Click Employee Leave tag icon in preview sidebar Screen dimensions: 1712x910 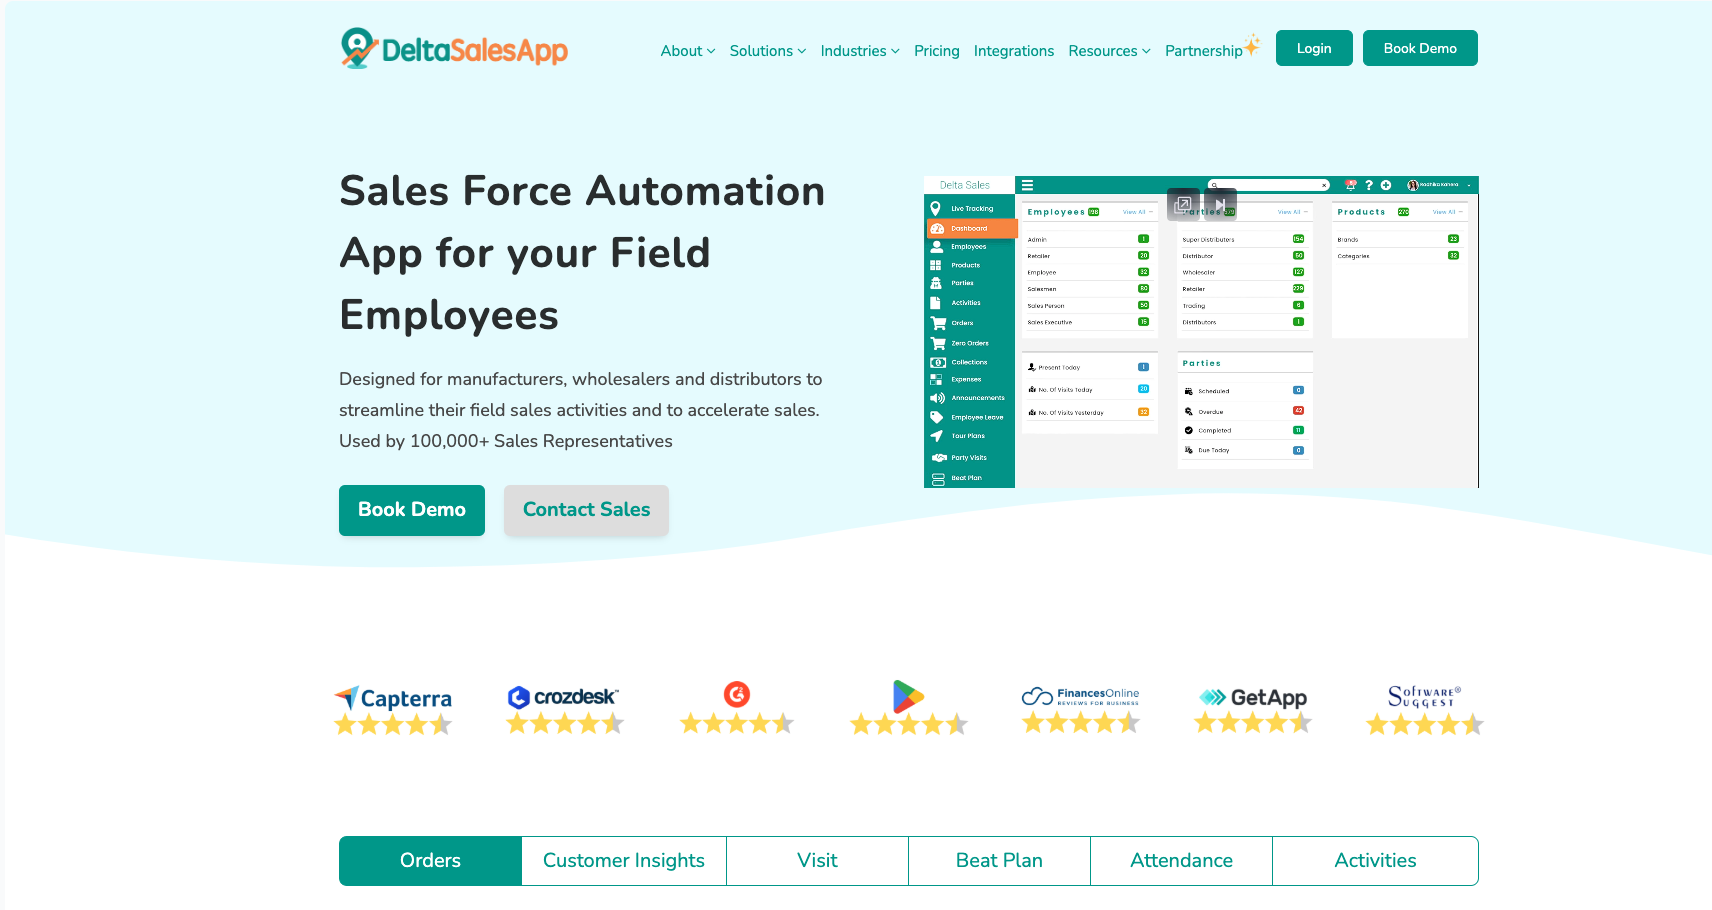pyautogui.click(x=937, y=417)
